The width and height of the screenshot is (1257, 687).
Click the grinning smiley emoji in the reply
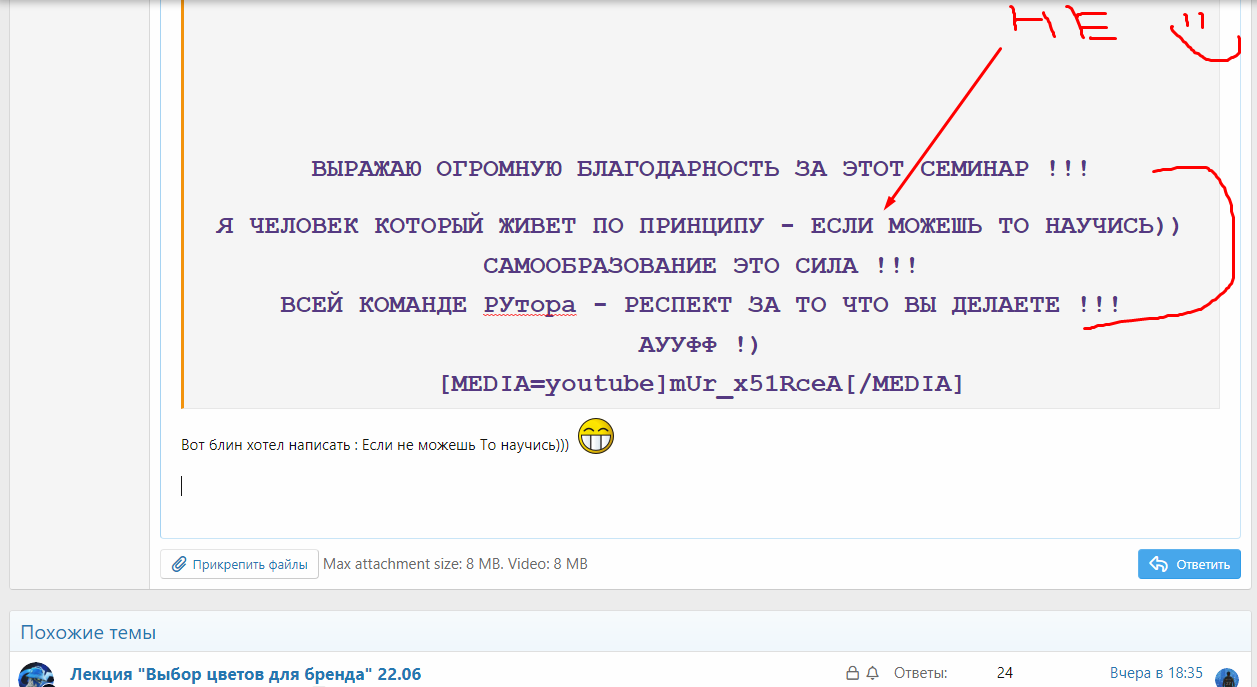596,436
